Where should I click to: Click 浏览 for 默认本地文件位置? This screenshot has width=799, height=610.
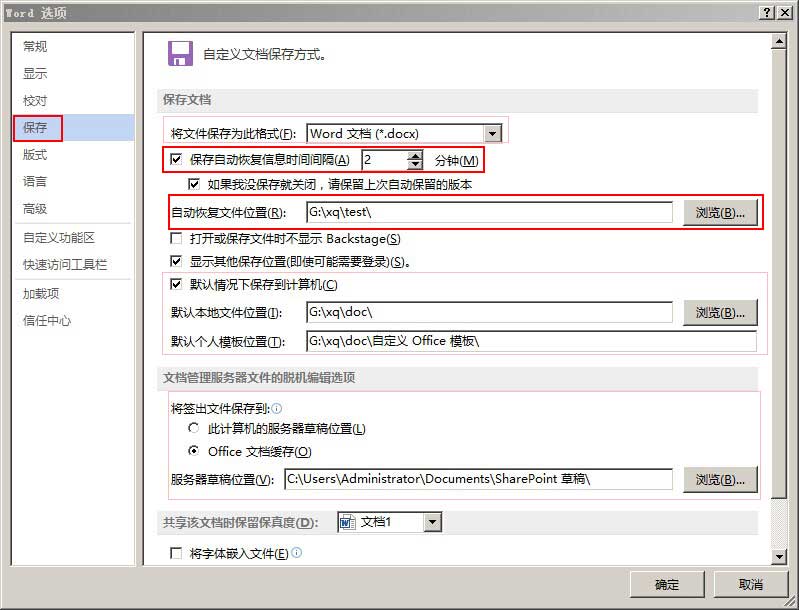coord(720,312)
